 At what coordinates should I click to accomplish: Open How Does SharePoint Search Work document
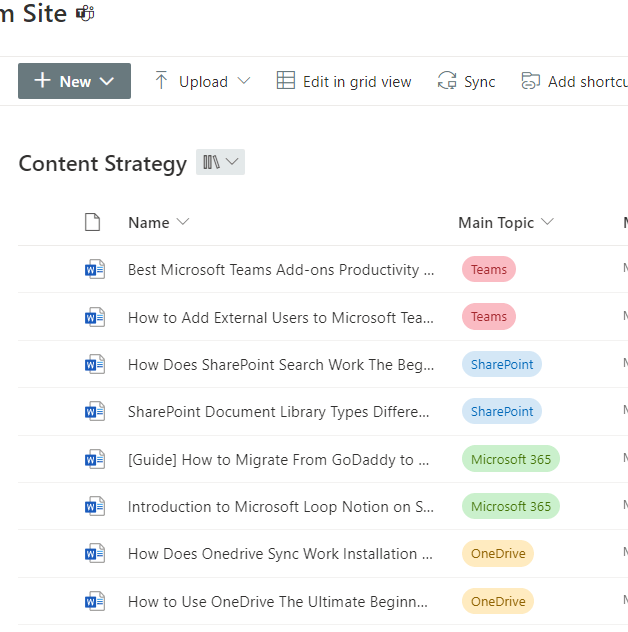(x=281, y=365)
